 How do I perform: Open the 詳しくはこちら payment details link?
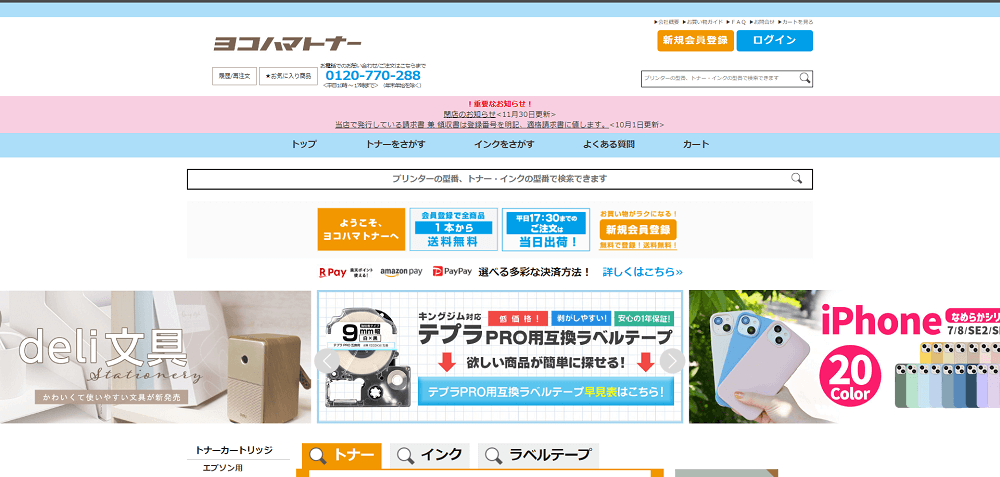click(643, 272)
